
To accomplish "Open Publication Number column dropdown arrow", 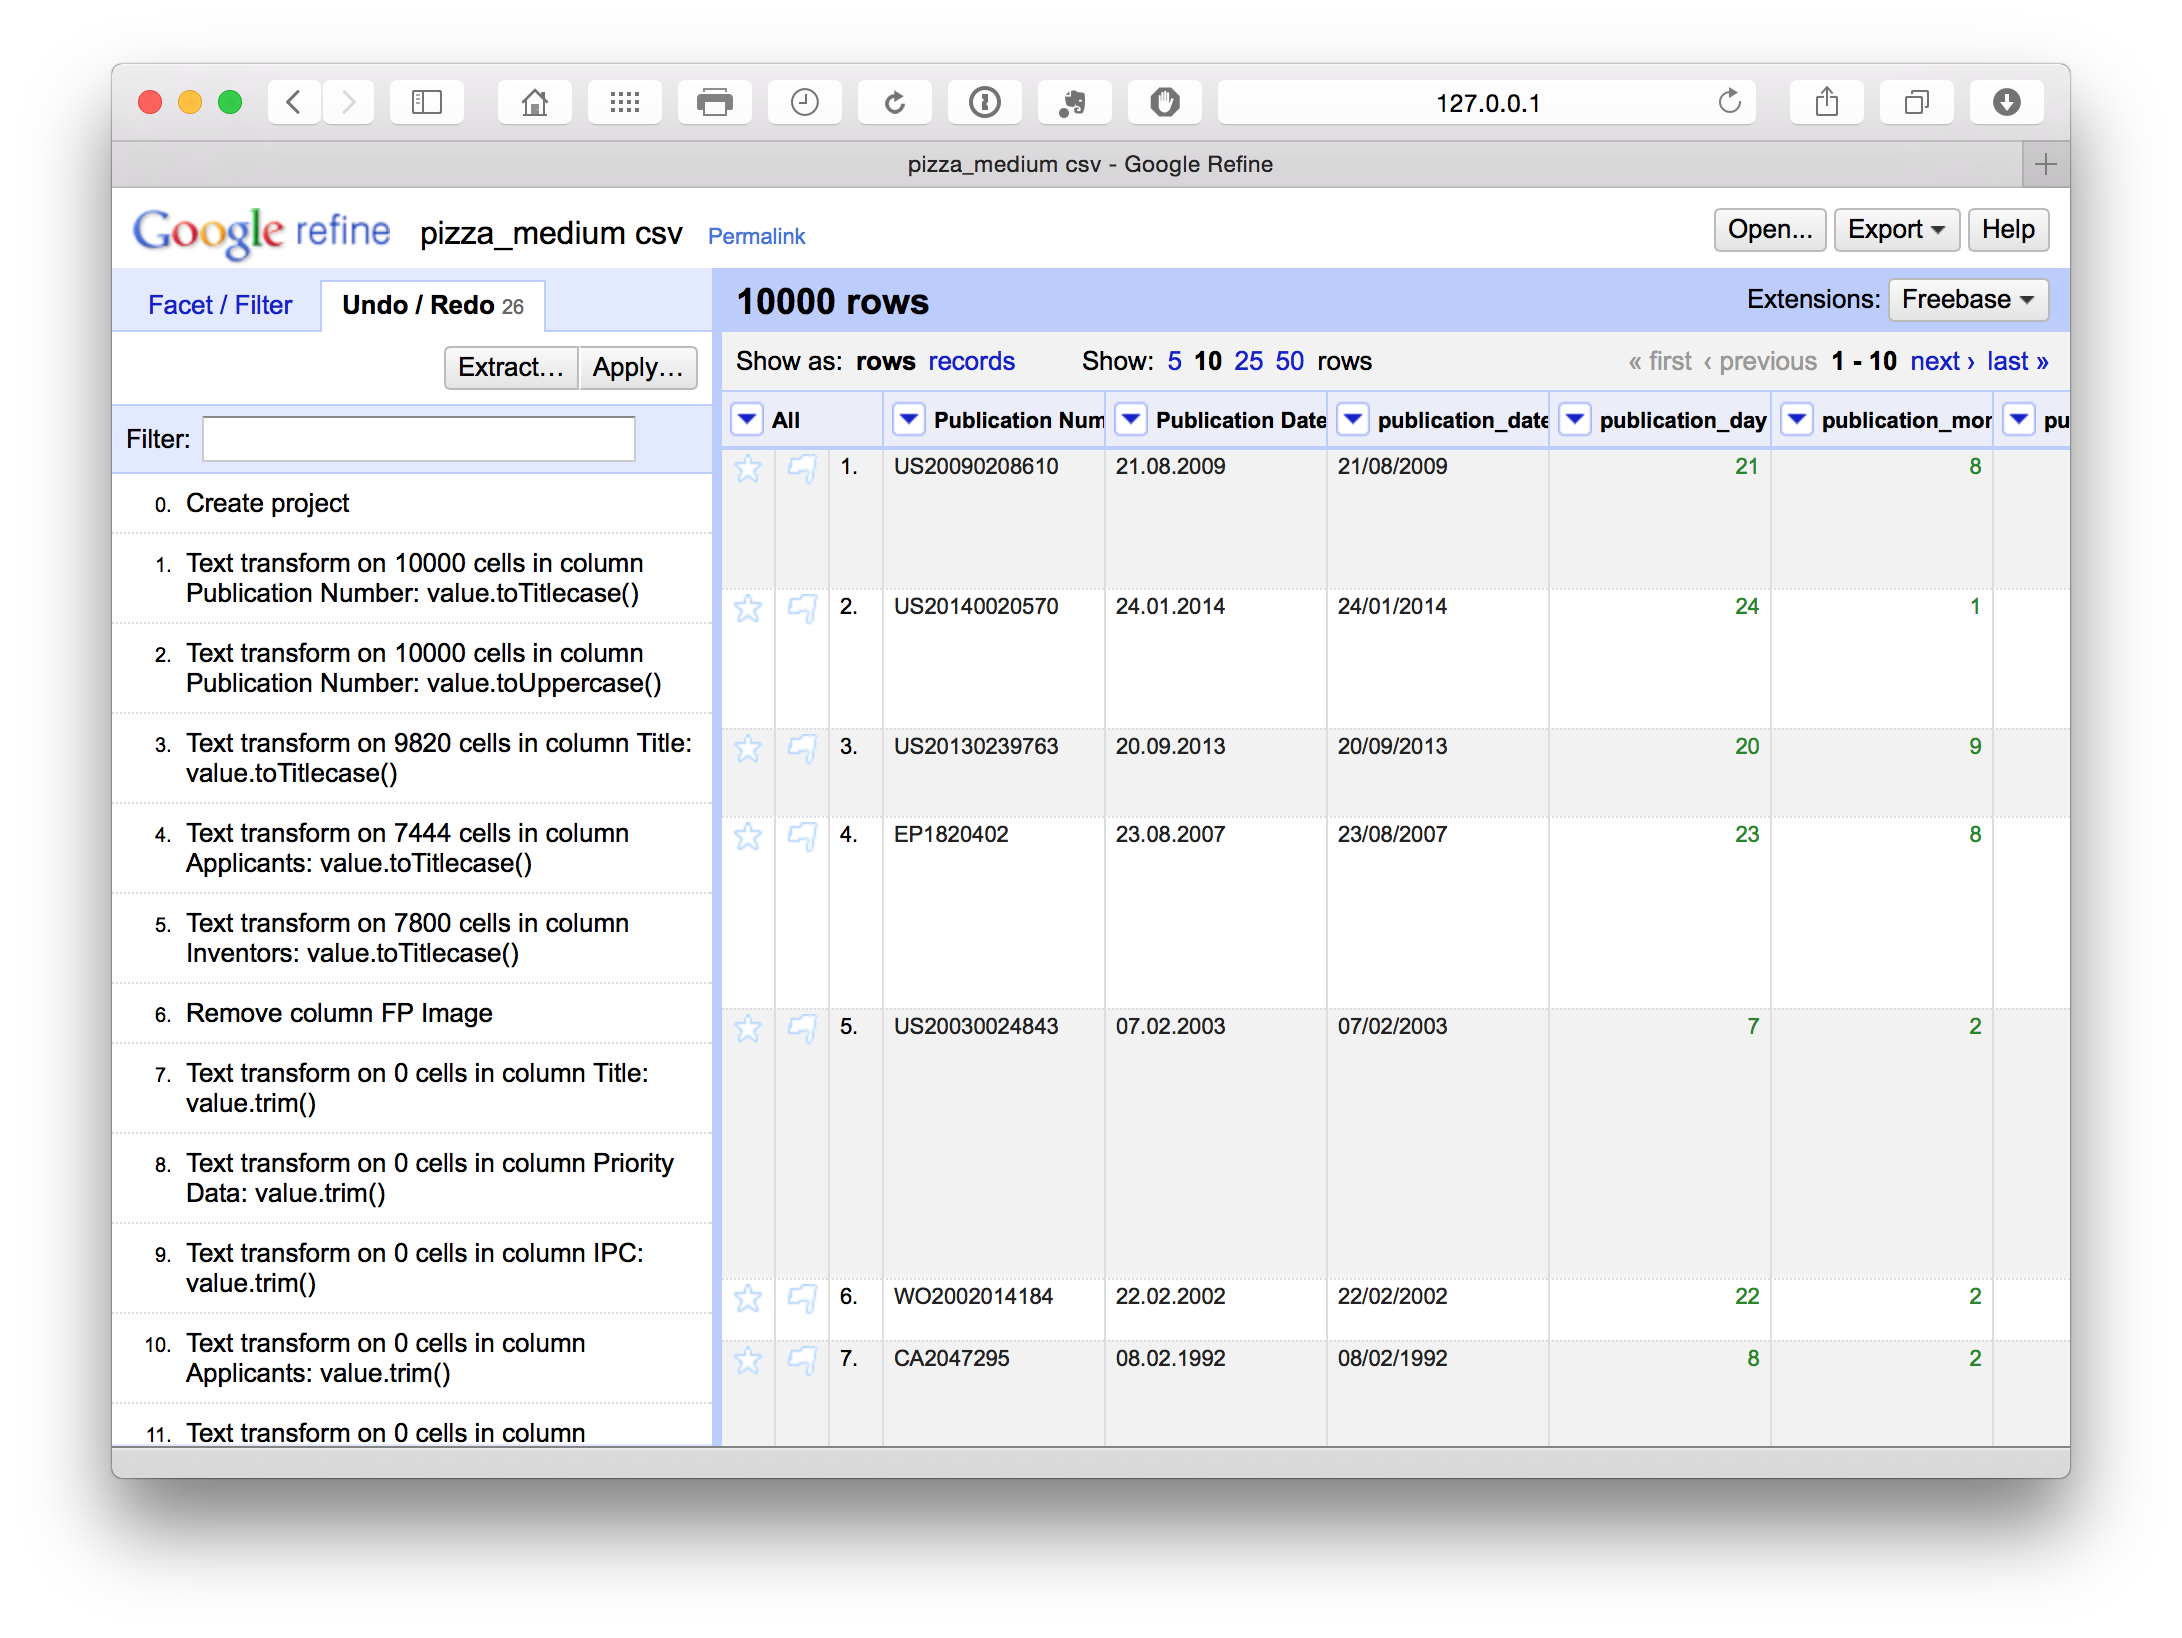I will [x=909, y=420].
